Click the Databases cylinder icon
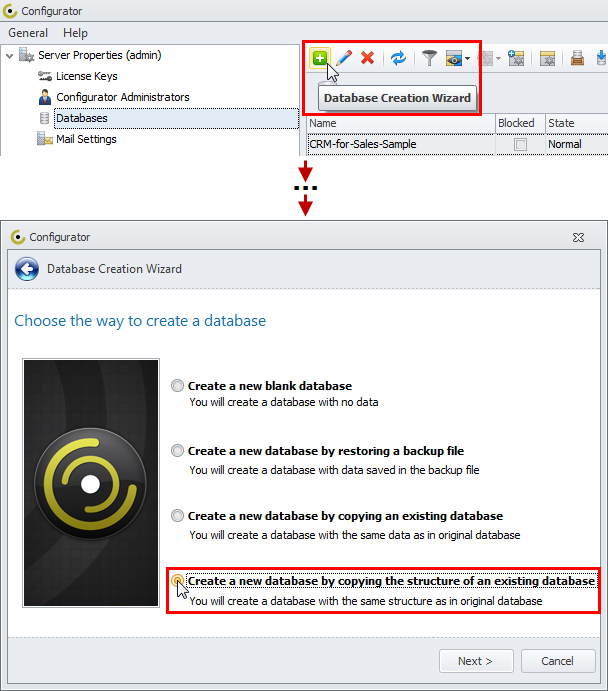The width and height of the screenshot is (608, 691). point(44,118)
